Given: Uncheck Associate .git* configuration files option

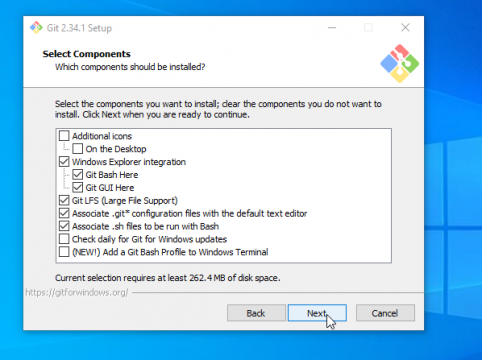Looking at the screenshot, I should 64,213.
